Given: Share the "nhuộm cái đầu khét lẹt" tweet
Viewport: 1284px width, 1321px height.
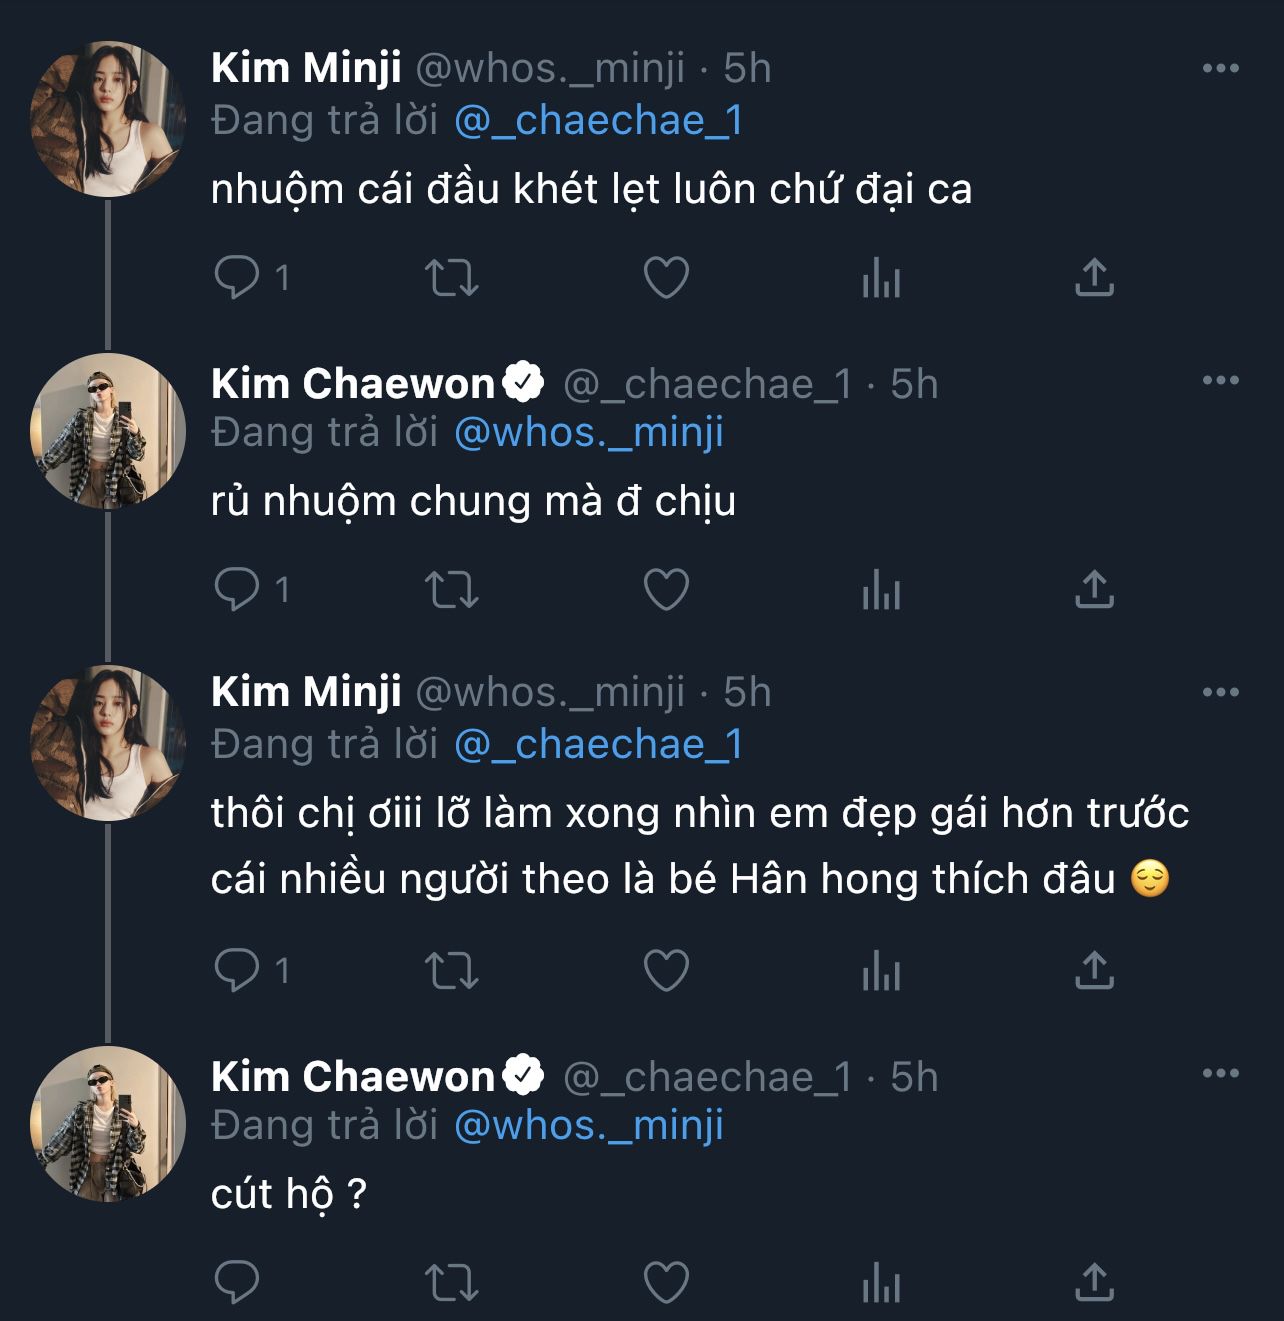Looking at the screenshot, I should pyautogui.click(x=1094, y=278).
